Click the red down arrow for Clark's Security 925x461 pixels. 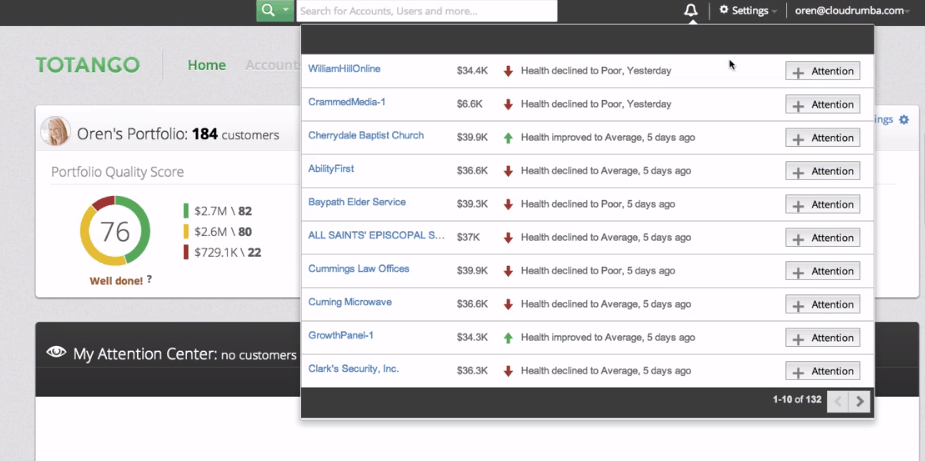point(508,371)
